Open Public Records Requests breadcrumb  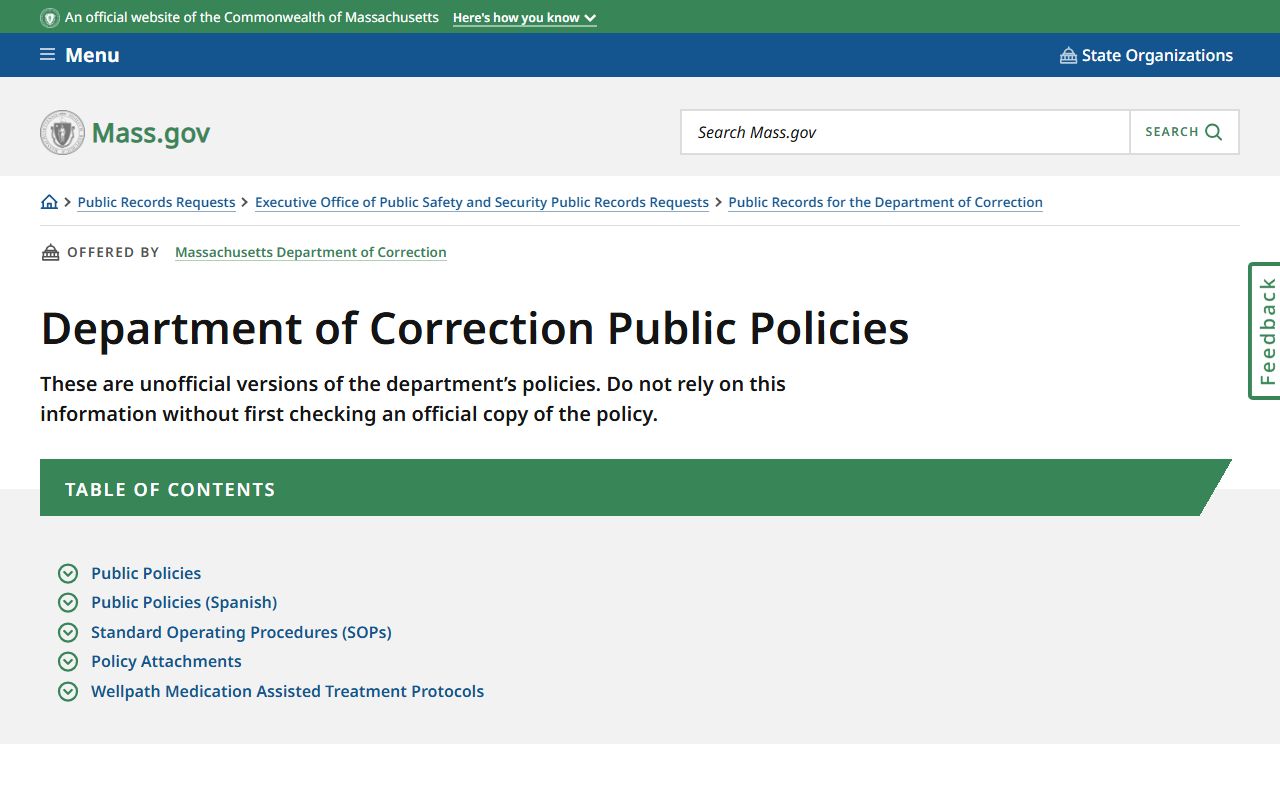(156, 202)
